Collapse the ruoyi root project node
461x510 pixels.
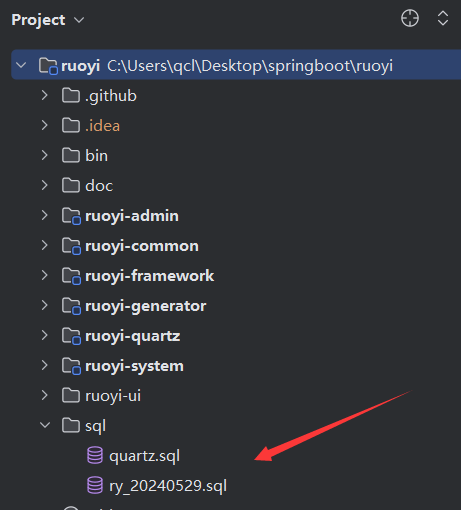[x=21, y=65]
